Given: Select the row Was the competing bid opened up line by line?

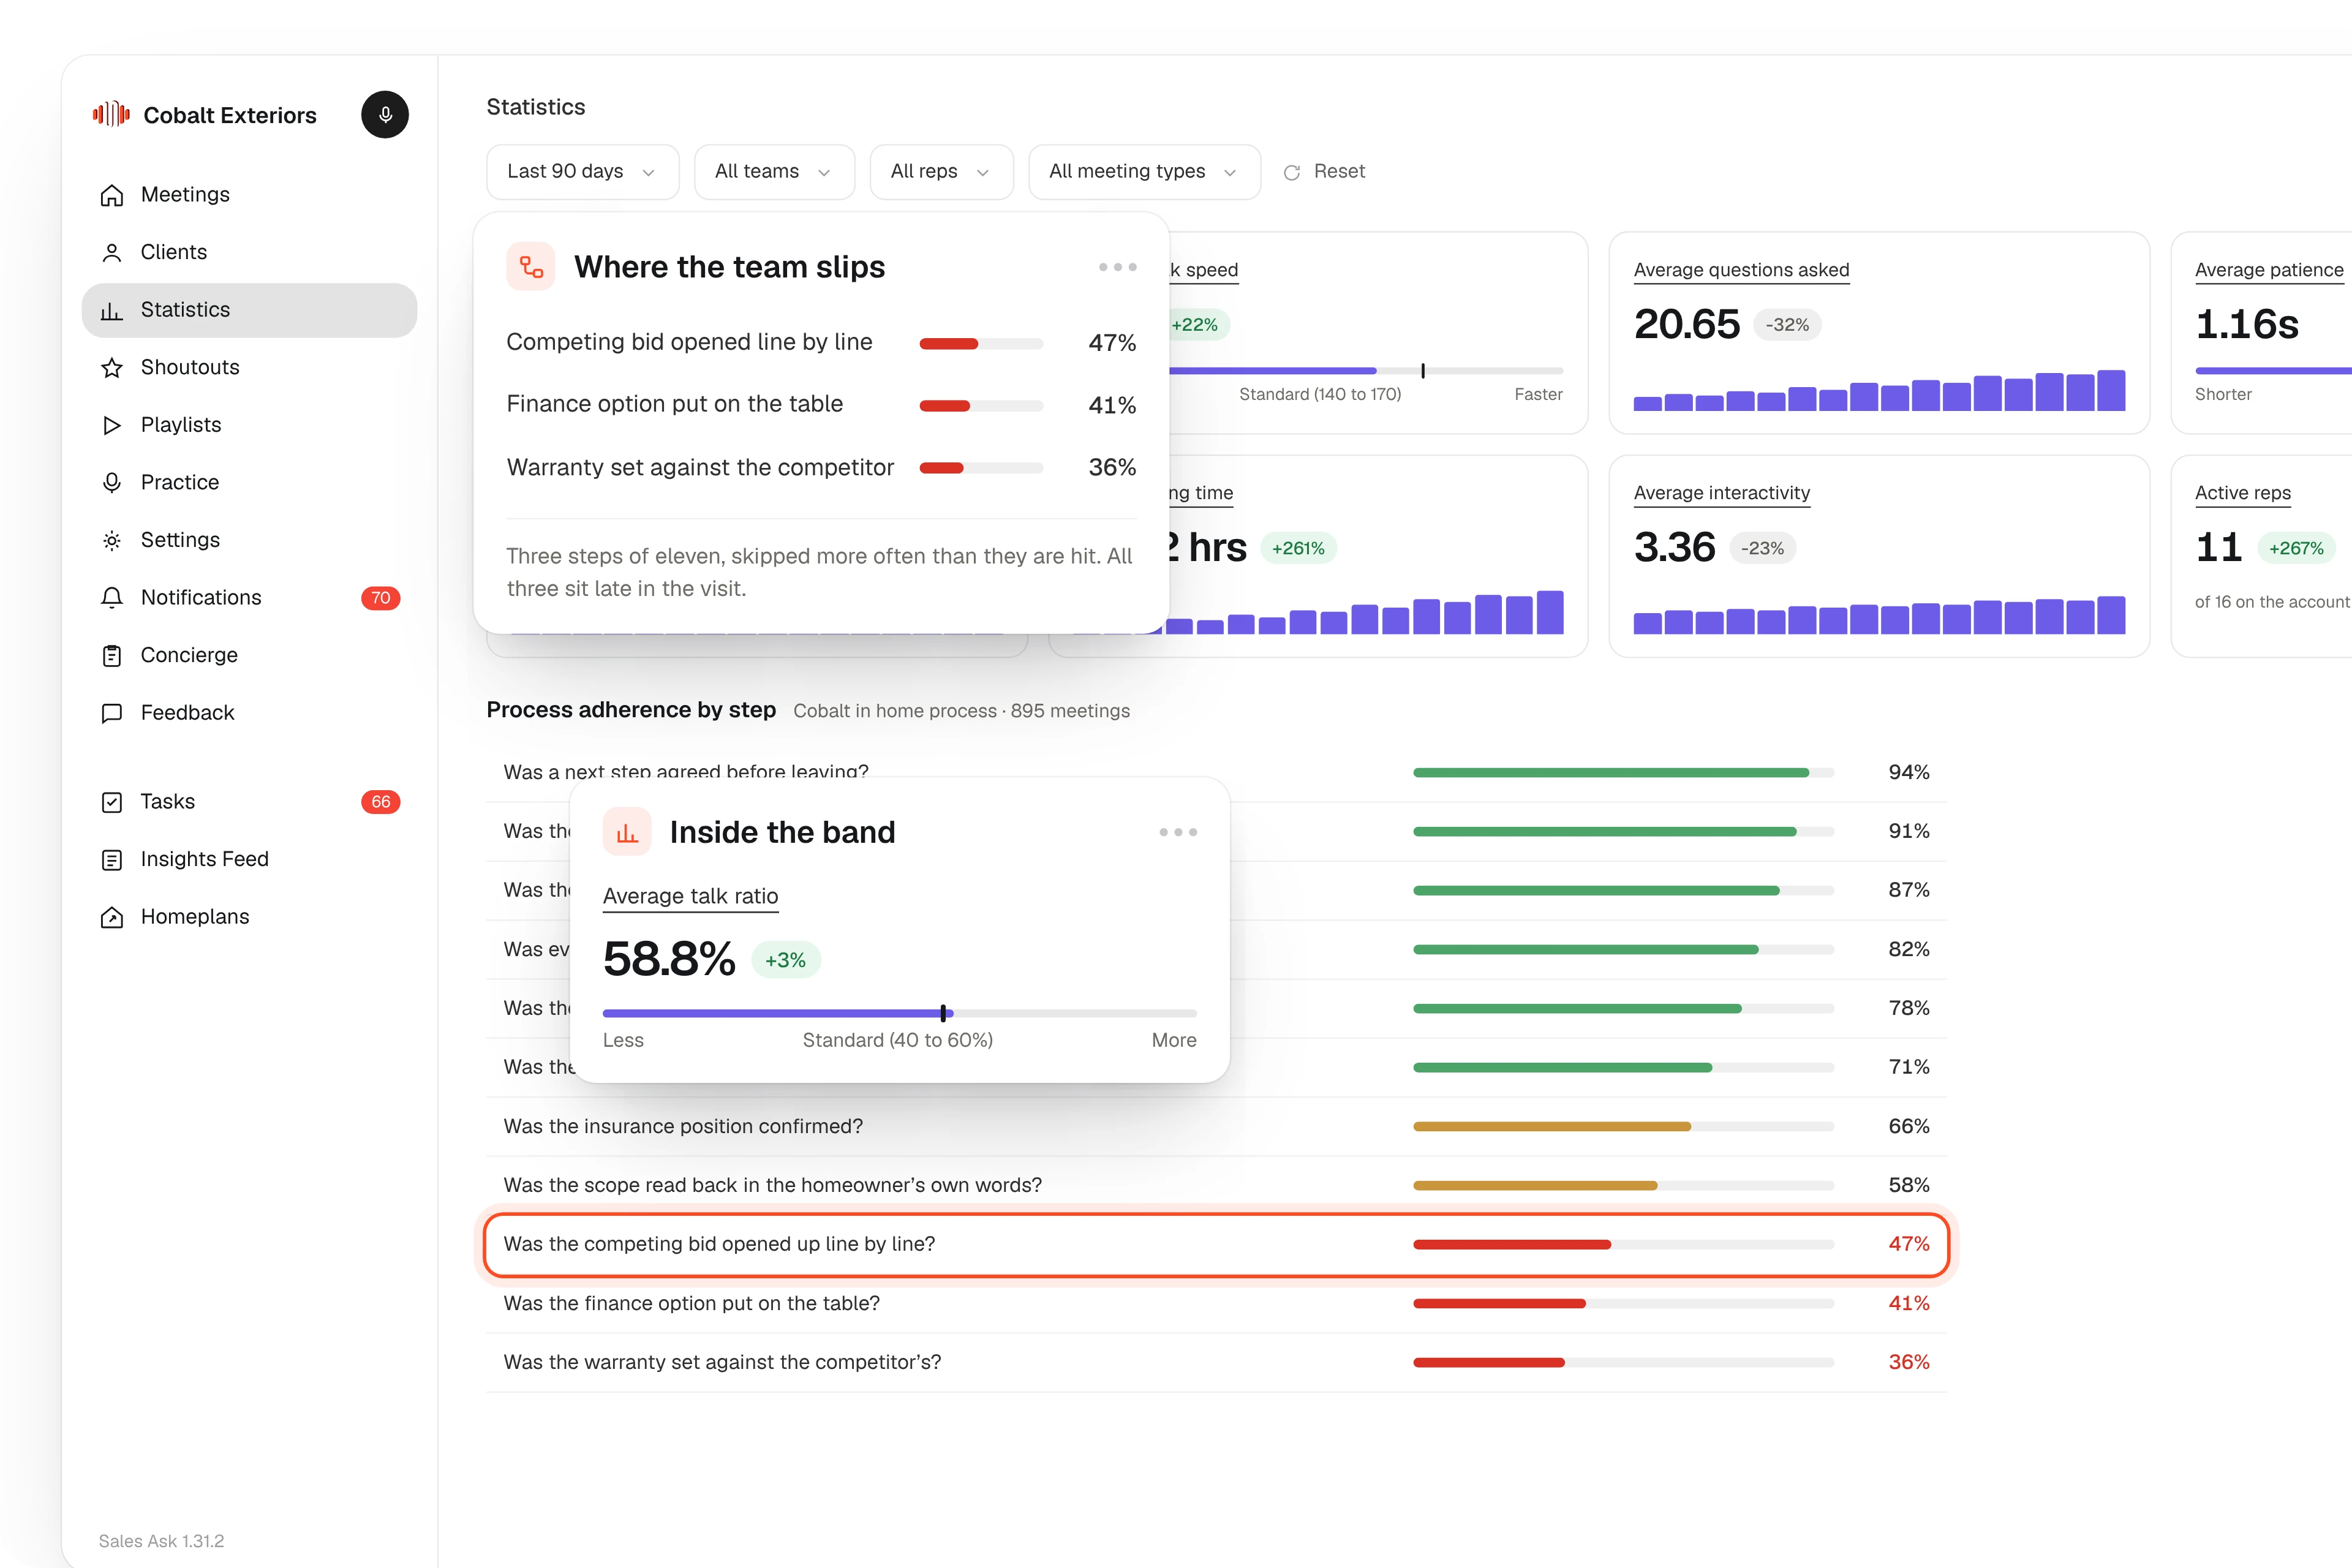Looking at the screenshot, I should [1216, 1244].
